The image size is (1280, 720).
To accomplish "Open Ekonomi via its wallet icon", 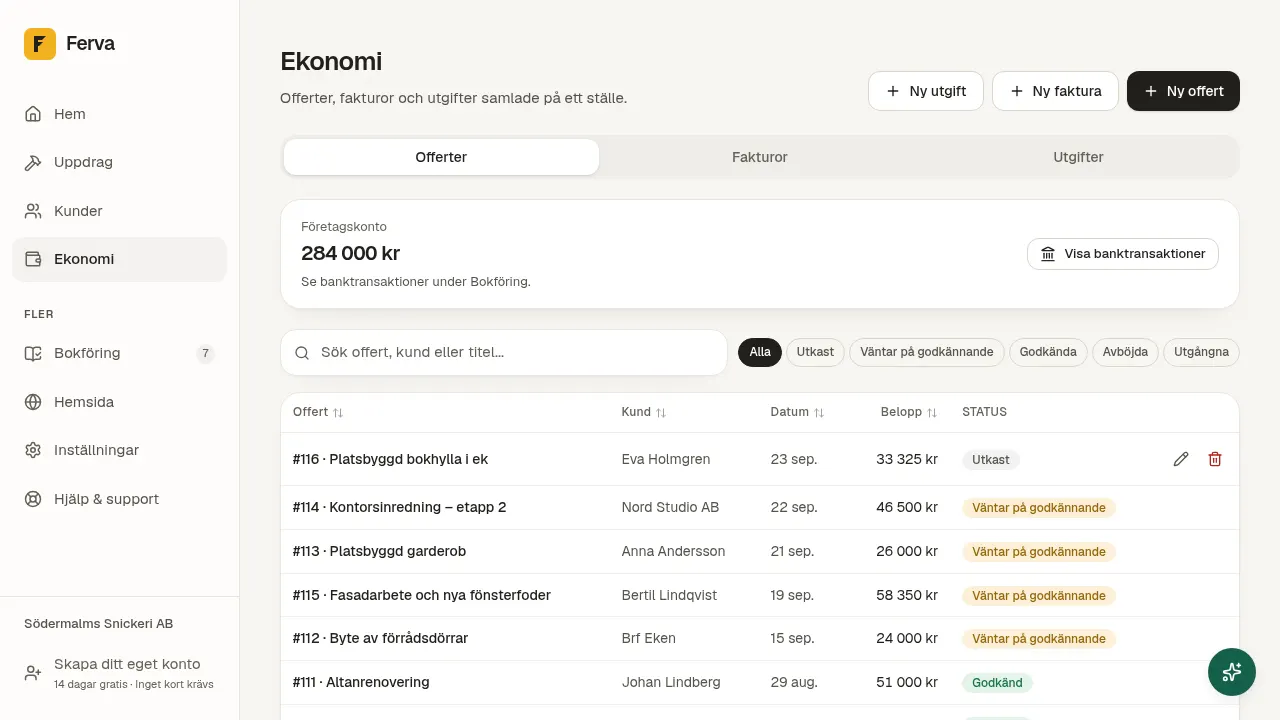I will pyautogui.click(x=33, y=259).
